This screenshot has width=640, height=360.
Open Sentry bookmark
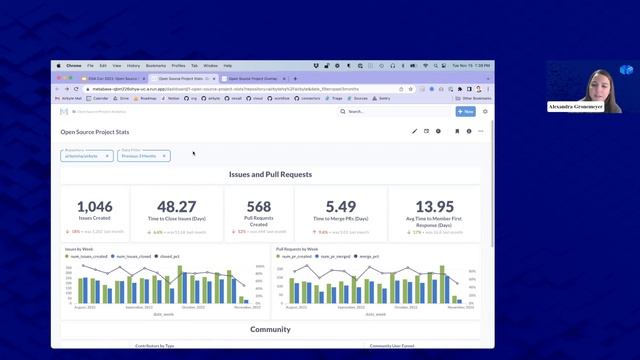click(x=381, y=98)
